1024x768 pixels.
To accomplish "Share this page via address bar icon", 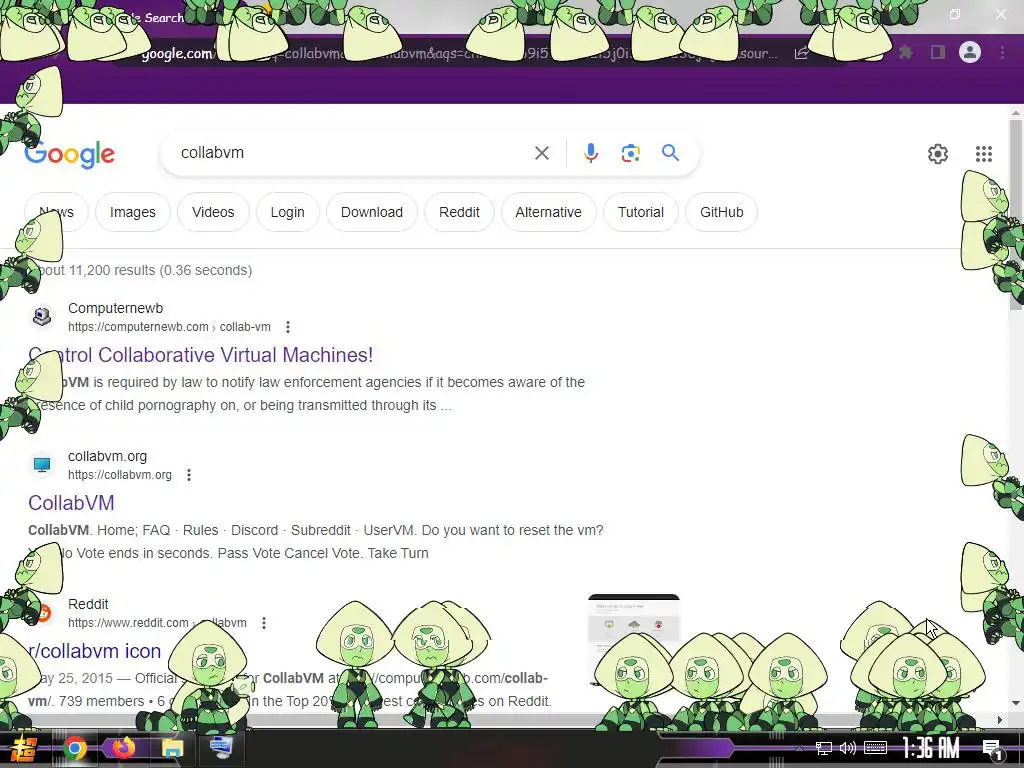I will tap(801, 53).
